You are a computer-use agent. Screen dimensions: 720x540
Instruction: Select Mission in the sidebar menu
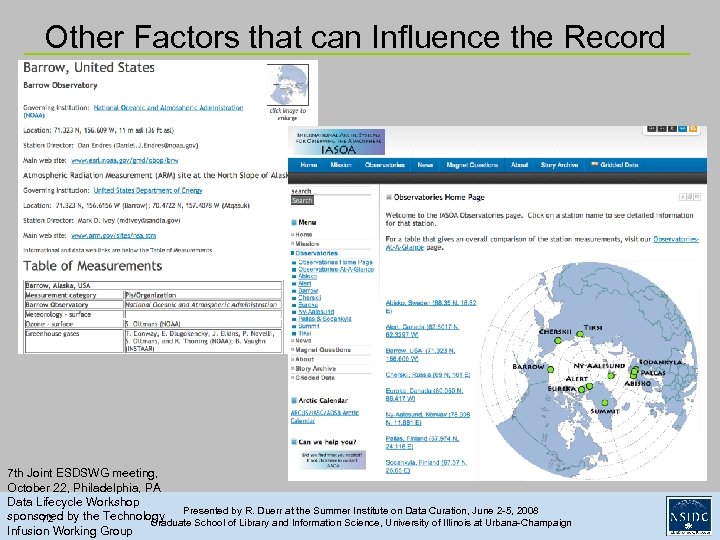pos(307,244)
